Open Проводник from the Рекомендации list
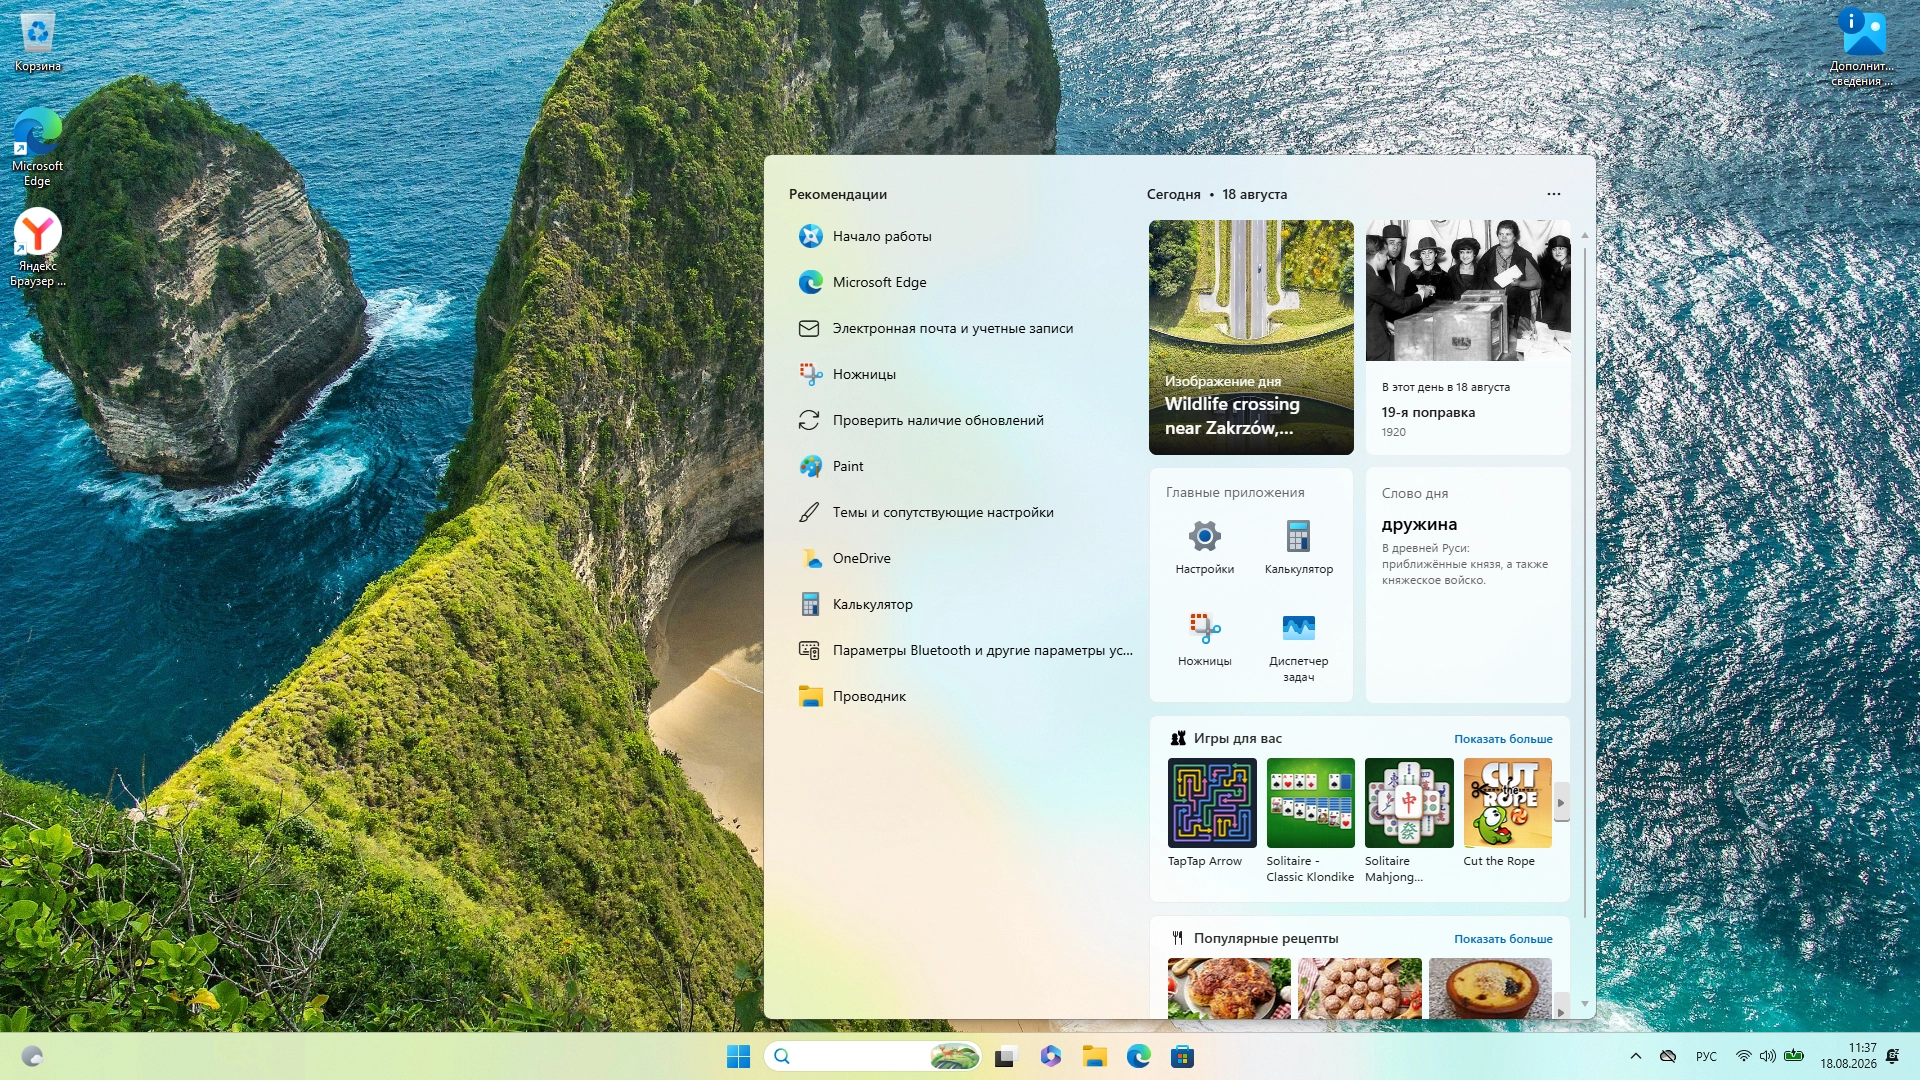Screen dimensions: 1920x1080 tap(960, 696)
